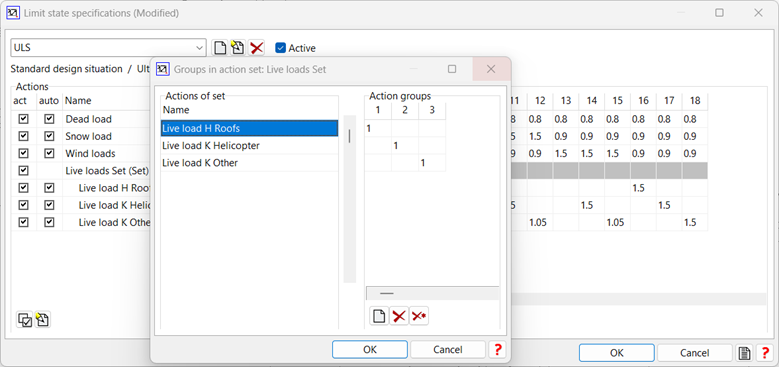Select Snow load row in Actions table

click(88, 136)
